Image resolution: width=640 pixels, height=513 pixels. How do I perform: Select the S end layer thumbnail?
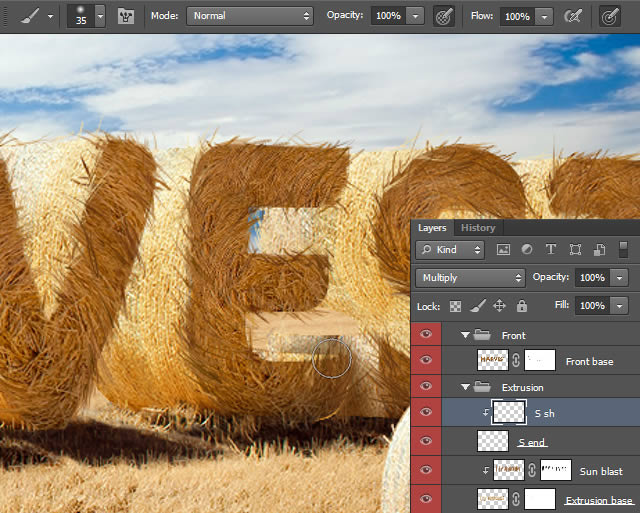(493, 441)
